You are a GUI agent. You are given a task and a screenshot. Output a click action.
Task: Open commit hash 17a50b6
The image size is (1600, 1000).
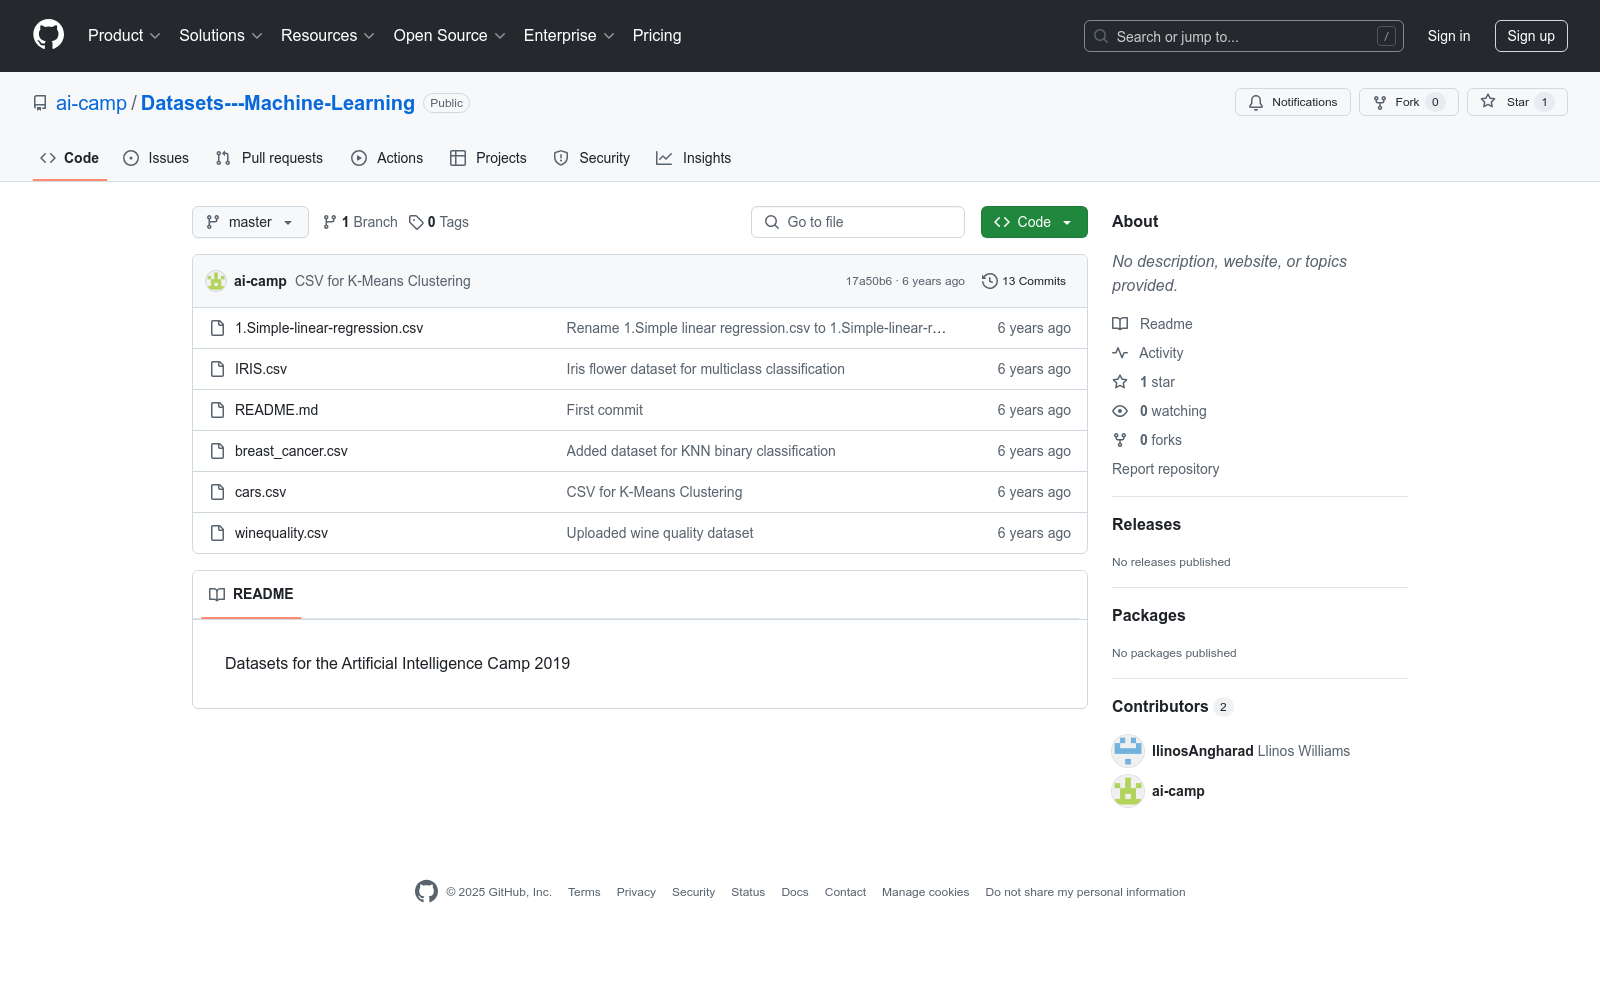point(869,281)
